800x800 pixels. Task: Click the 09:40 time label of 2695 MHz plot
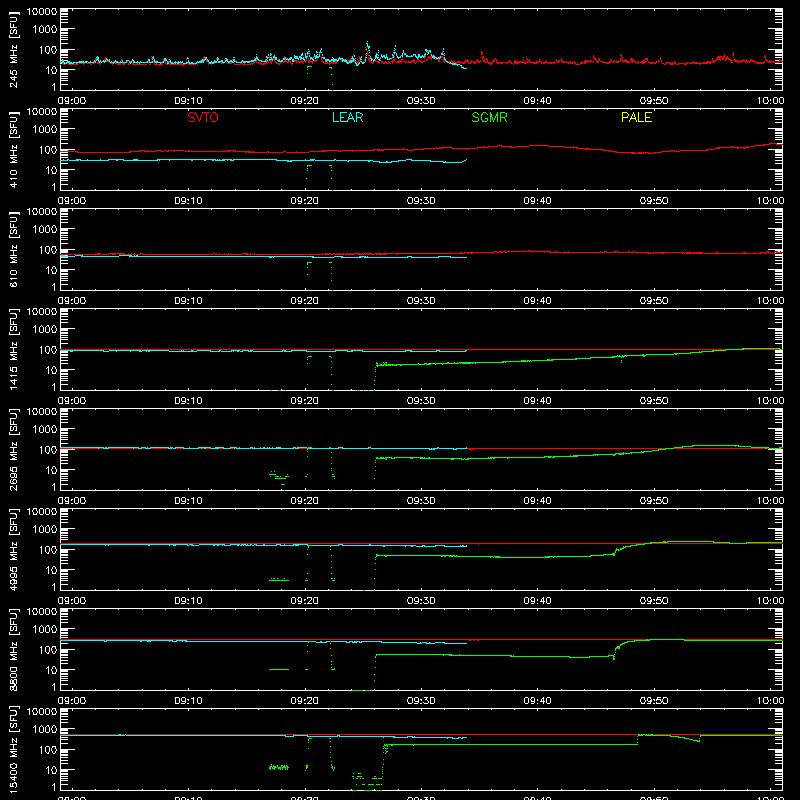(x=537, y=501)
